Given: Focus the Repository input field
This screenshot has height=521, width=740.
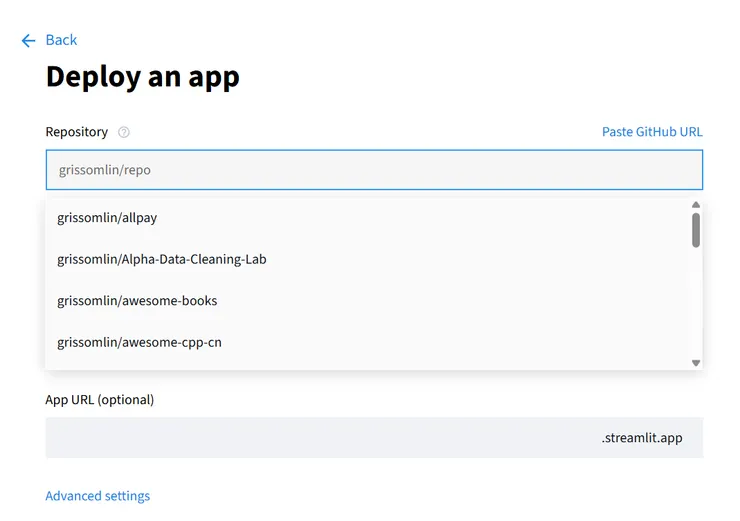Looking at the screenshot, I should (x=374, y=170).
